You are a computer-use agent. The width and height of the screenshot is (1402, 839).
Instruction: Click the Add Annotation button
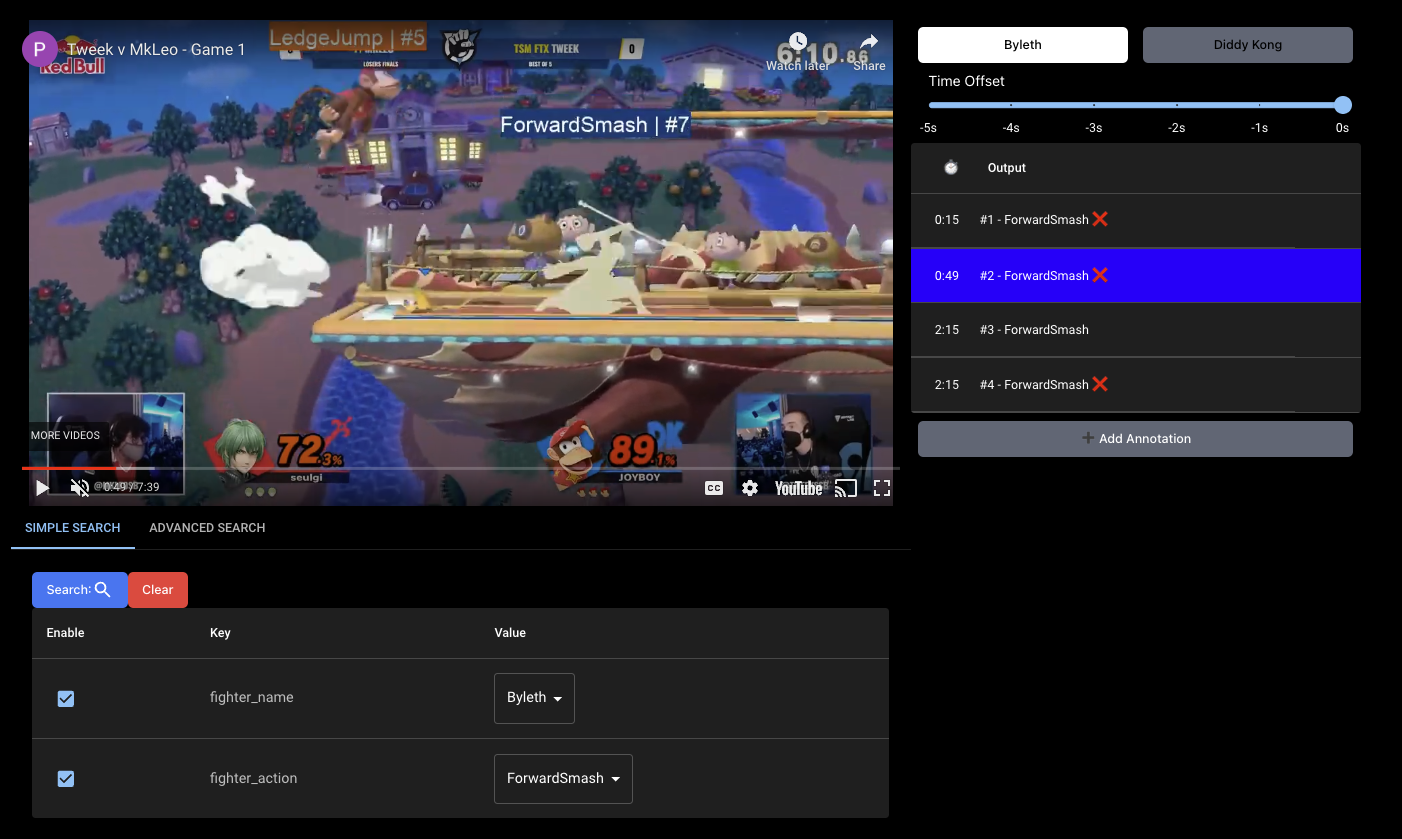pos(1135,439)
